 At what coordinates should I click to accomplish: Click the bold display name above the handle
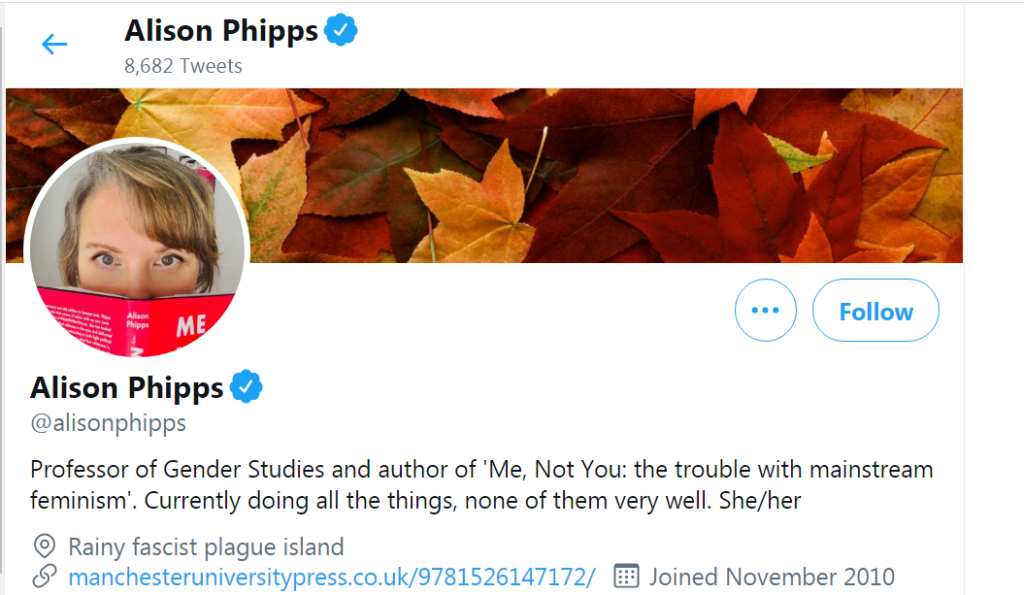[x=127, y=387]
